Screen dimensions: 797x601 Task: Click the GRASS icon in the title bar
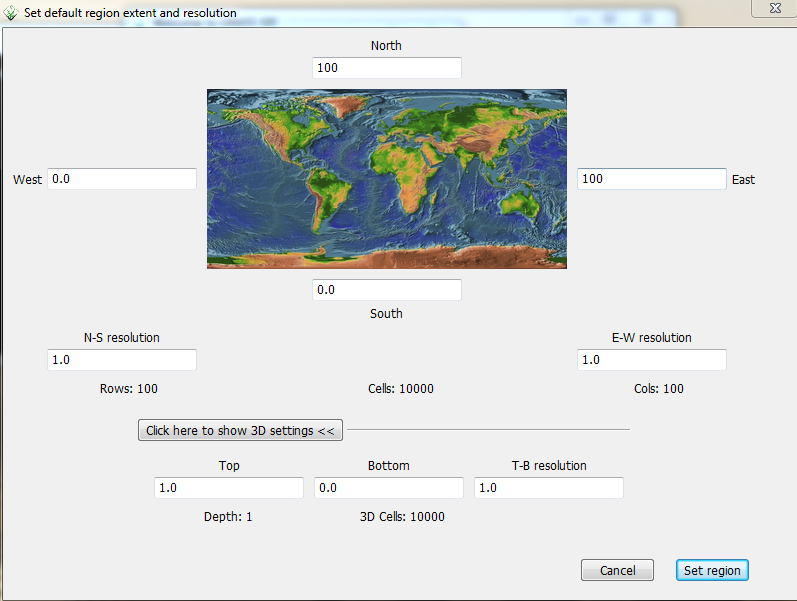[x=11, y=13]
